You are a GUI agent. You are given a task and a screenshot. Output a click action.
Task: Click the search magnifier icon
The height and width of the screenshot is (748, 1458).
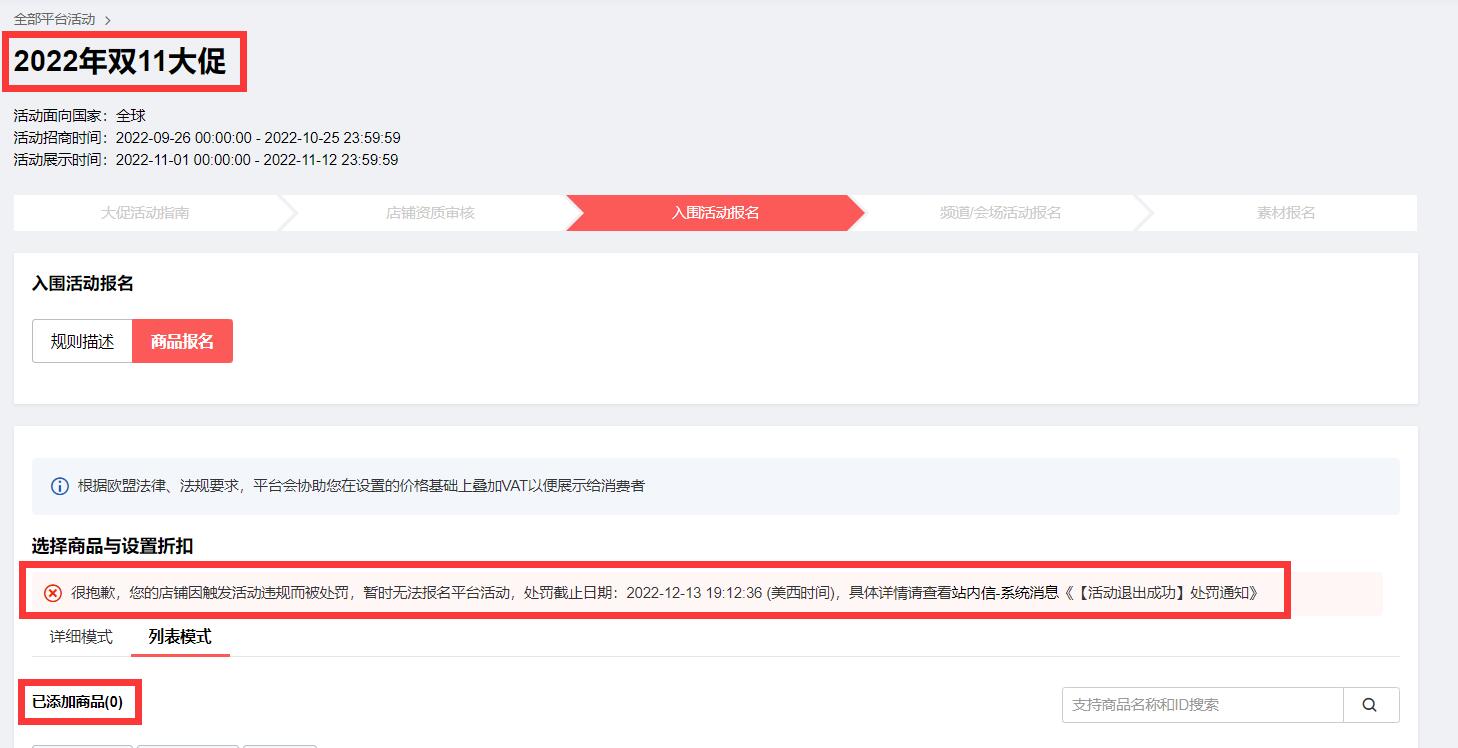tap(1369, 705)
